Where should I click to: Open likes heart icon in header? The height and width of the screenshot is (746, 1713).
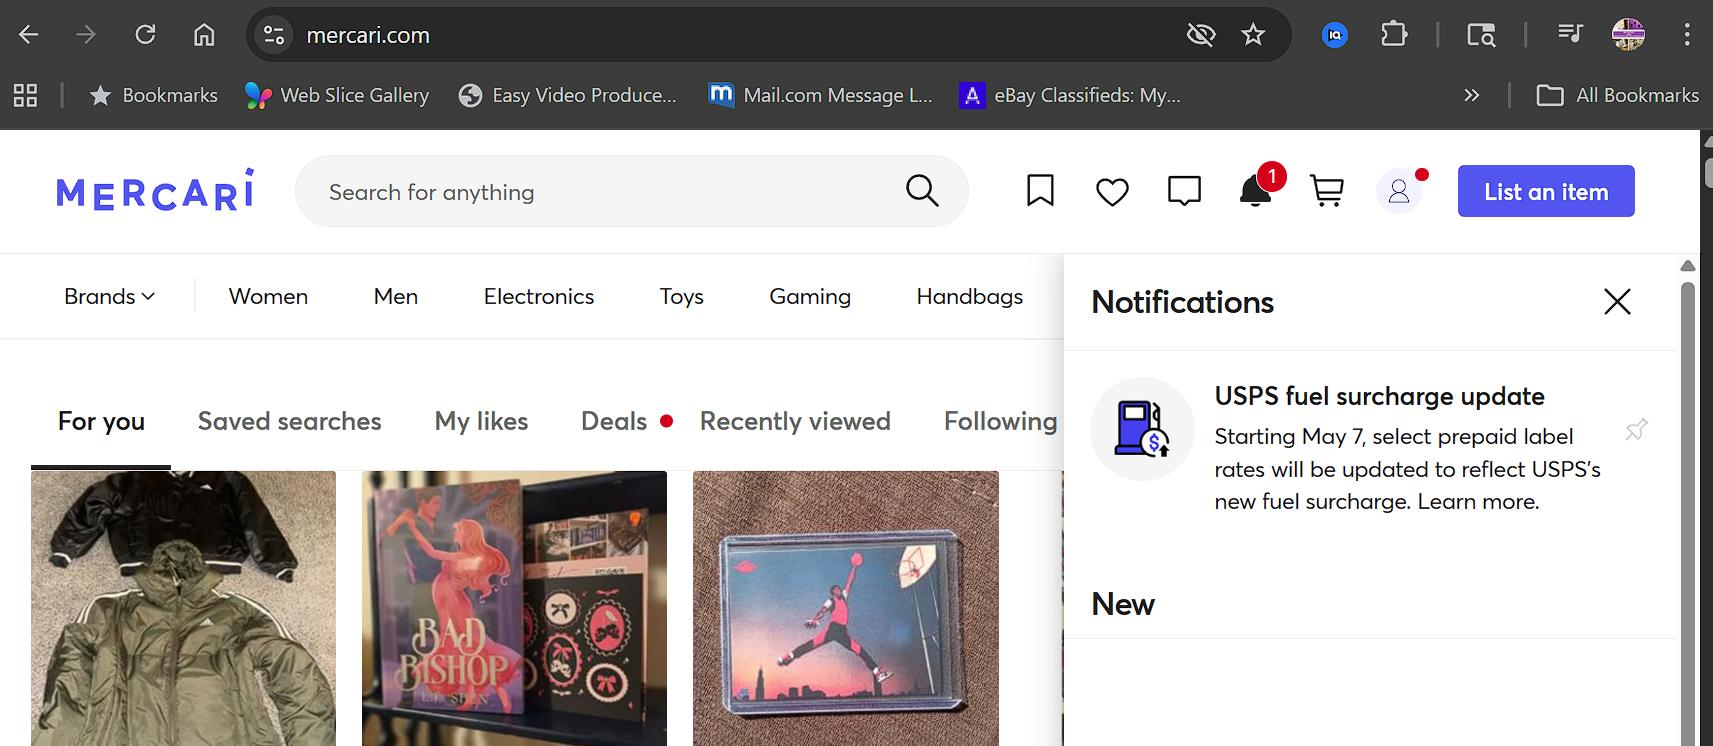(x=1112, y=191)
